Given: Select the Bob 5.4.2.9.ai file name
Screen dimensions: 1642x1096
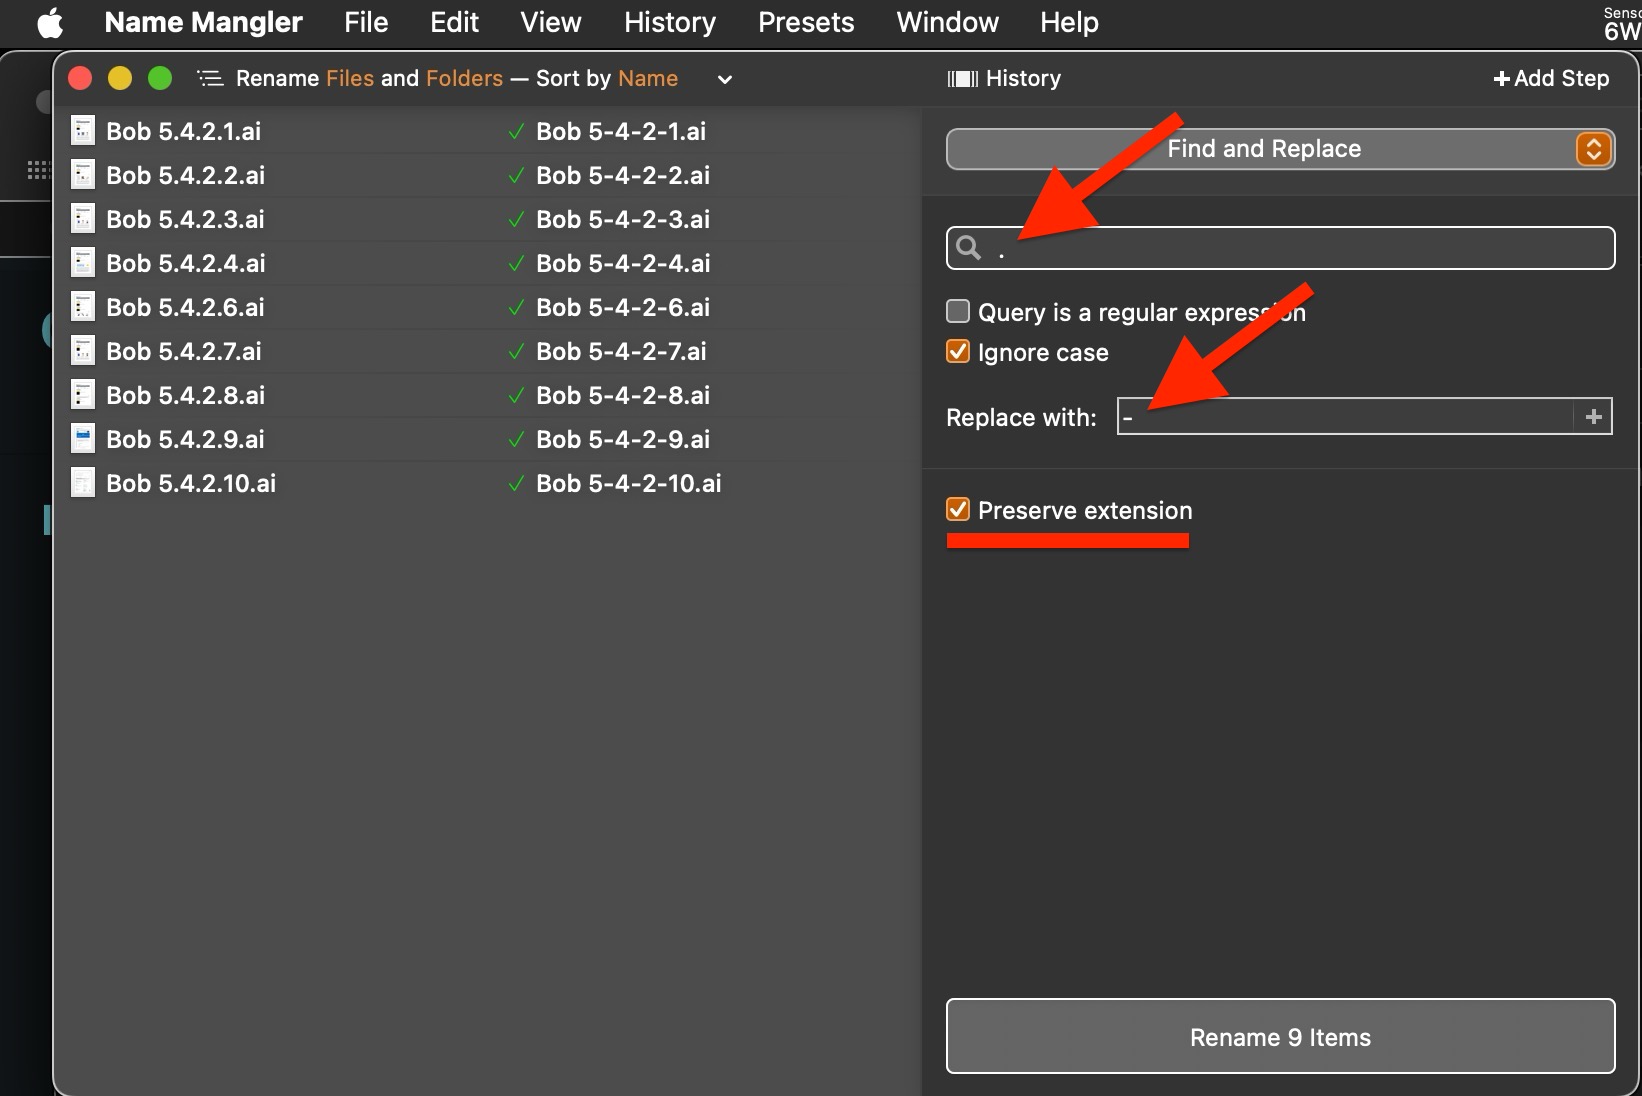Looking at the screenshot, I should [186, 439].
